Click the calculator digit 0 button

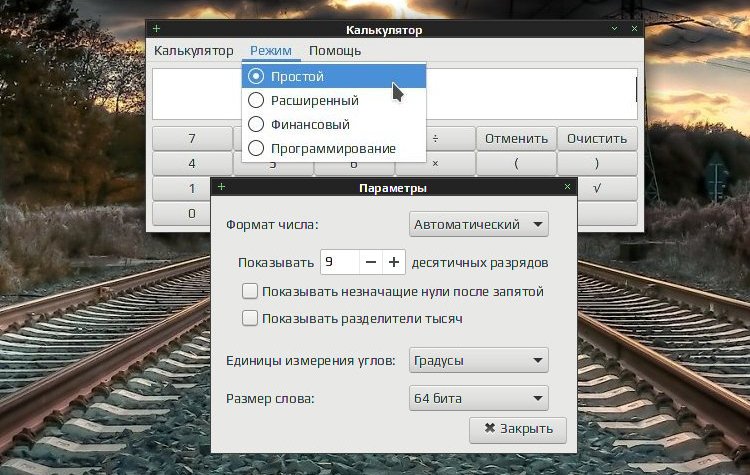(182, 213)
